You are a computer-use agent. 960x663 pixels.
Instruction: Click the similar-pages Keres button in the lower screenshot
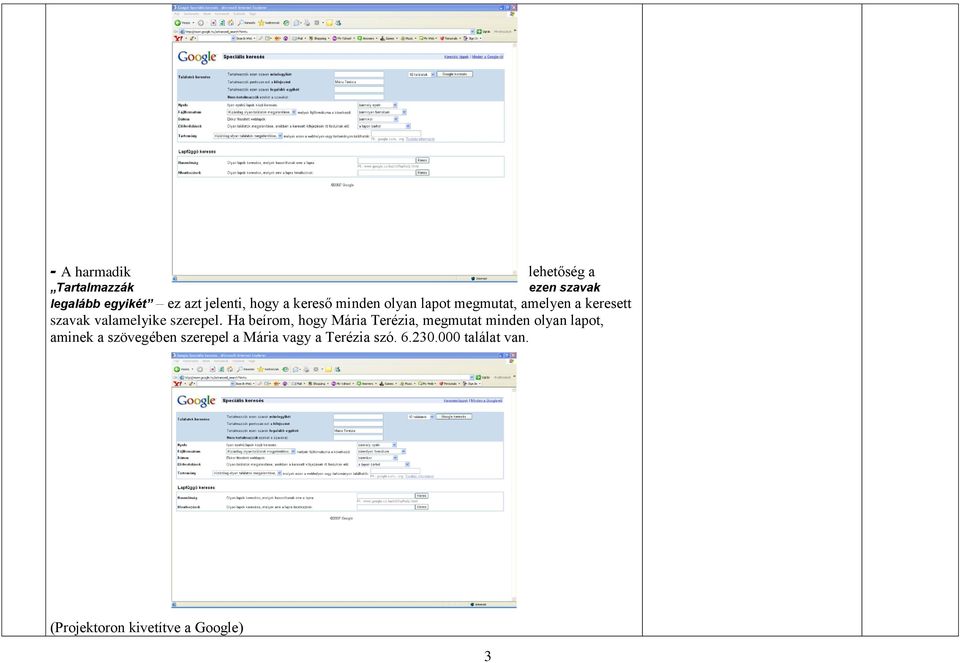click(422, 496)
